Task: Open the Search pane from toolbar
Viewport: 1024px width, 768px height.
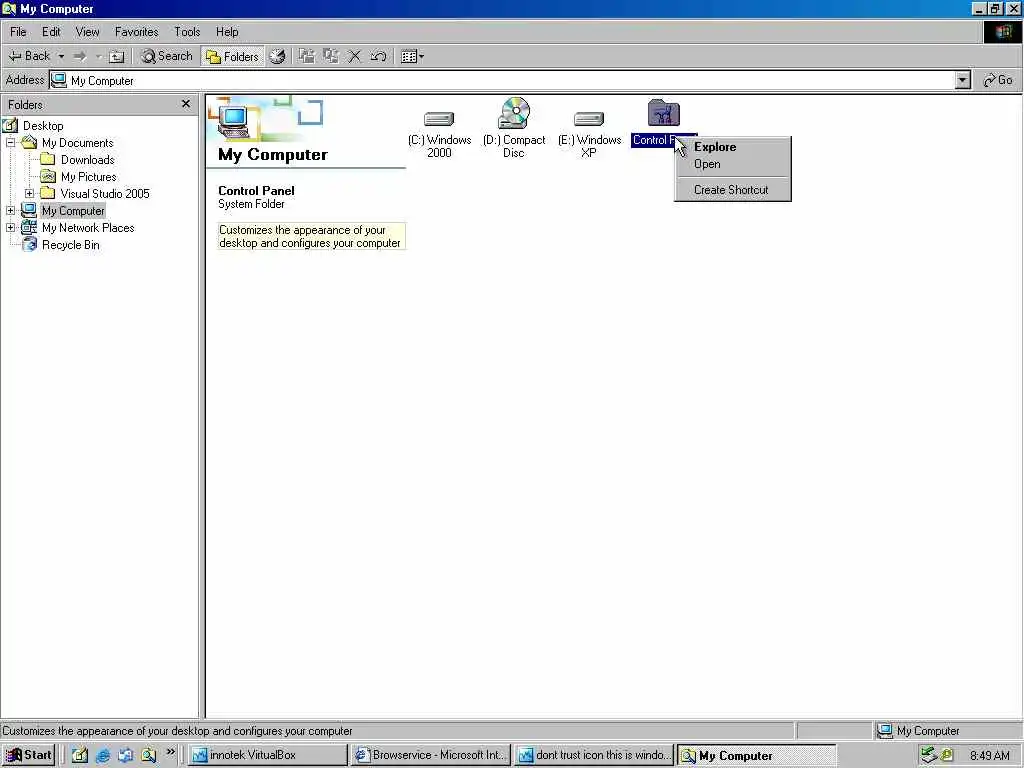Action: coord(167,56)
